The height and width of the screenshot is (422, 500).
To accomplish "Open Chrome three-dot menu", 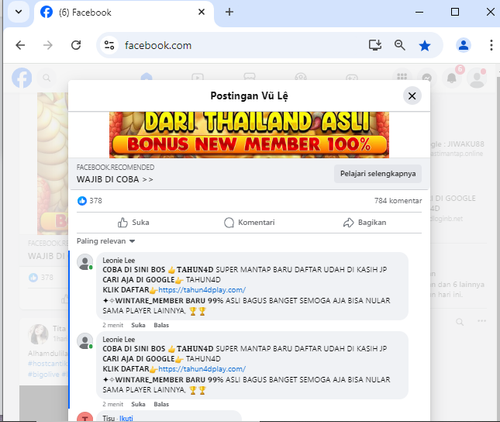I will coord(491,45).
